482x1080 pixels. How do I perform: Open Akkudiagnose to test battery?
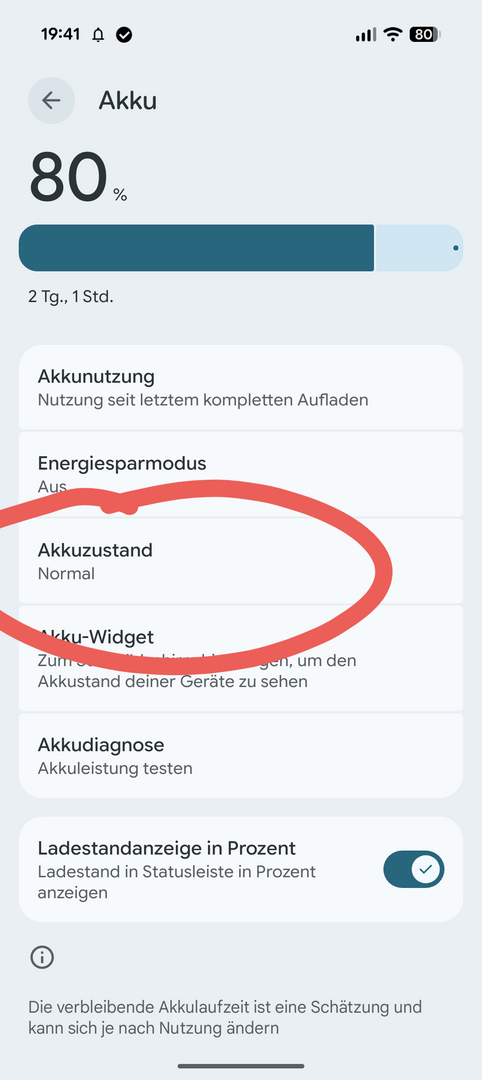point(241,756)
